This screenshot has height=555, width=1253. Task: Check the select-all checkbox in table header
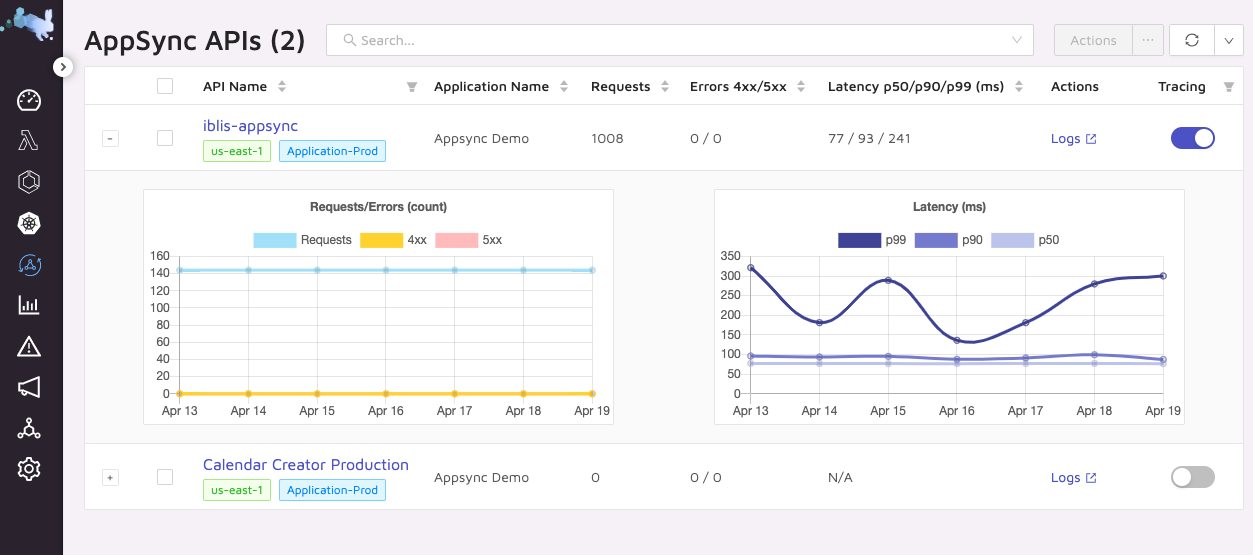coord(165,87)
